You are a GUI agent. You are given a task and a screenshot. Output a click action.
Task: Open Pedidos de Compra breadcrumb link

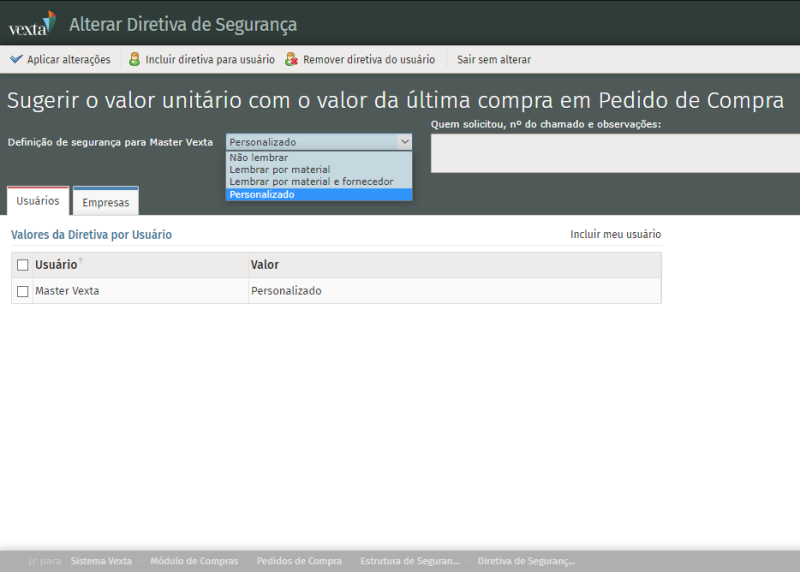click(299, 561)
